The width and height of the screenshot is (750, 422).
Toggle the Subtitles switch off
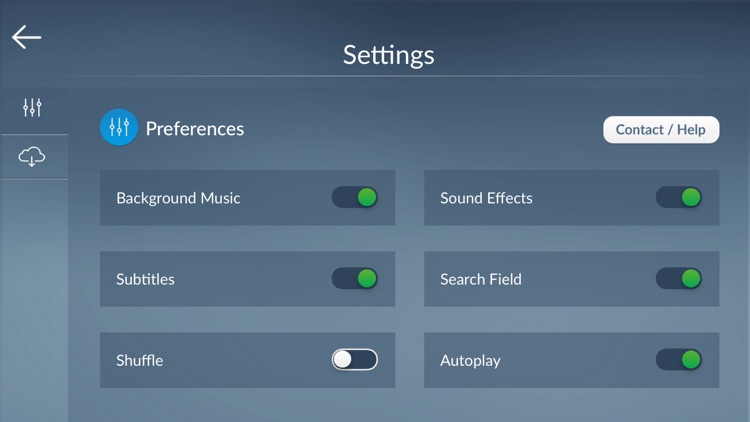(x=354, y=278)
